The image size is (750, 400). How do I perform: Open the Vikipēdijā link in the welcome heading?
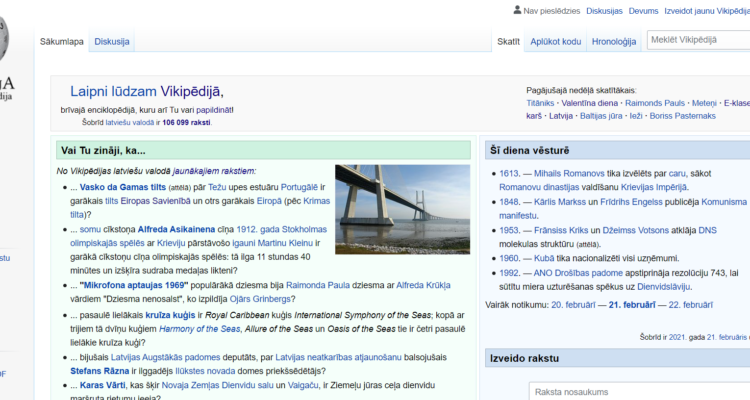tap(190, 91)
